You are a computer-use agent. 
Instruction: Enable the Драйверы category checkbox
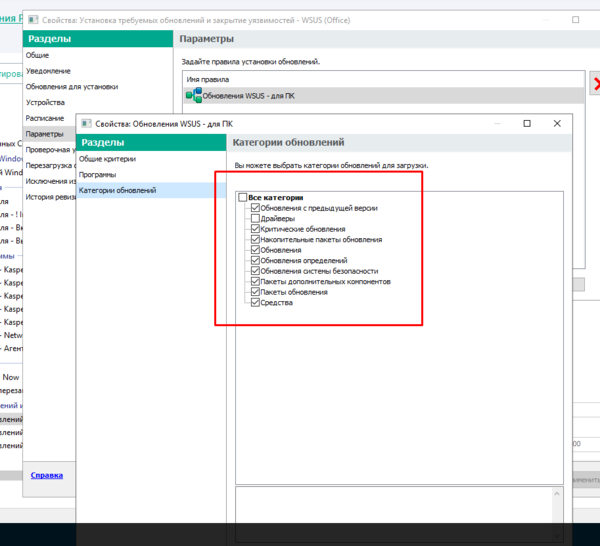point(255,218)
